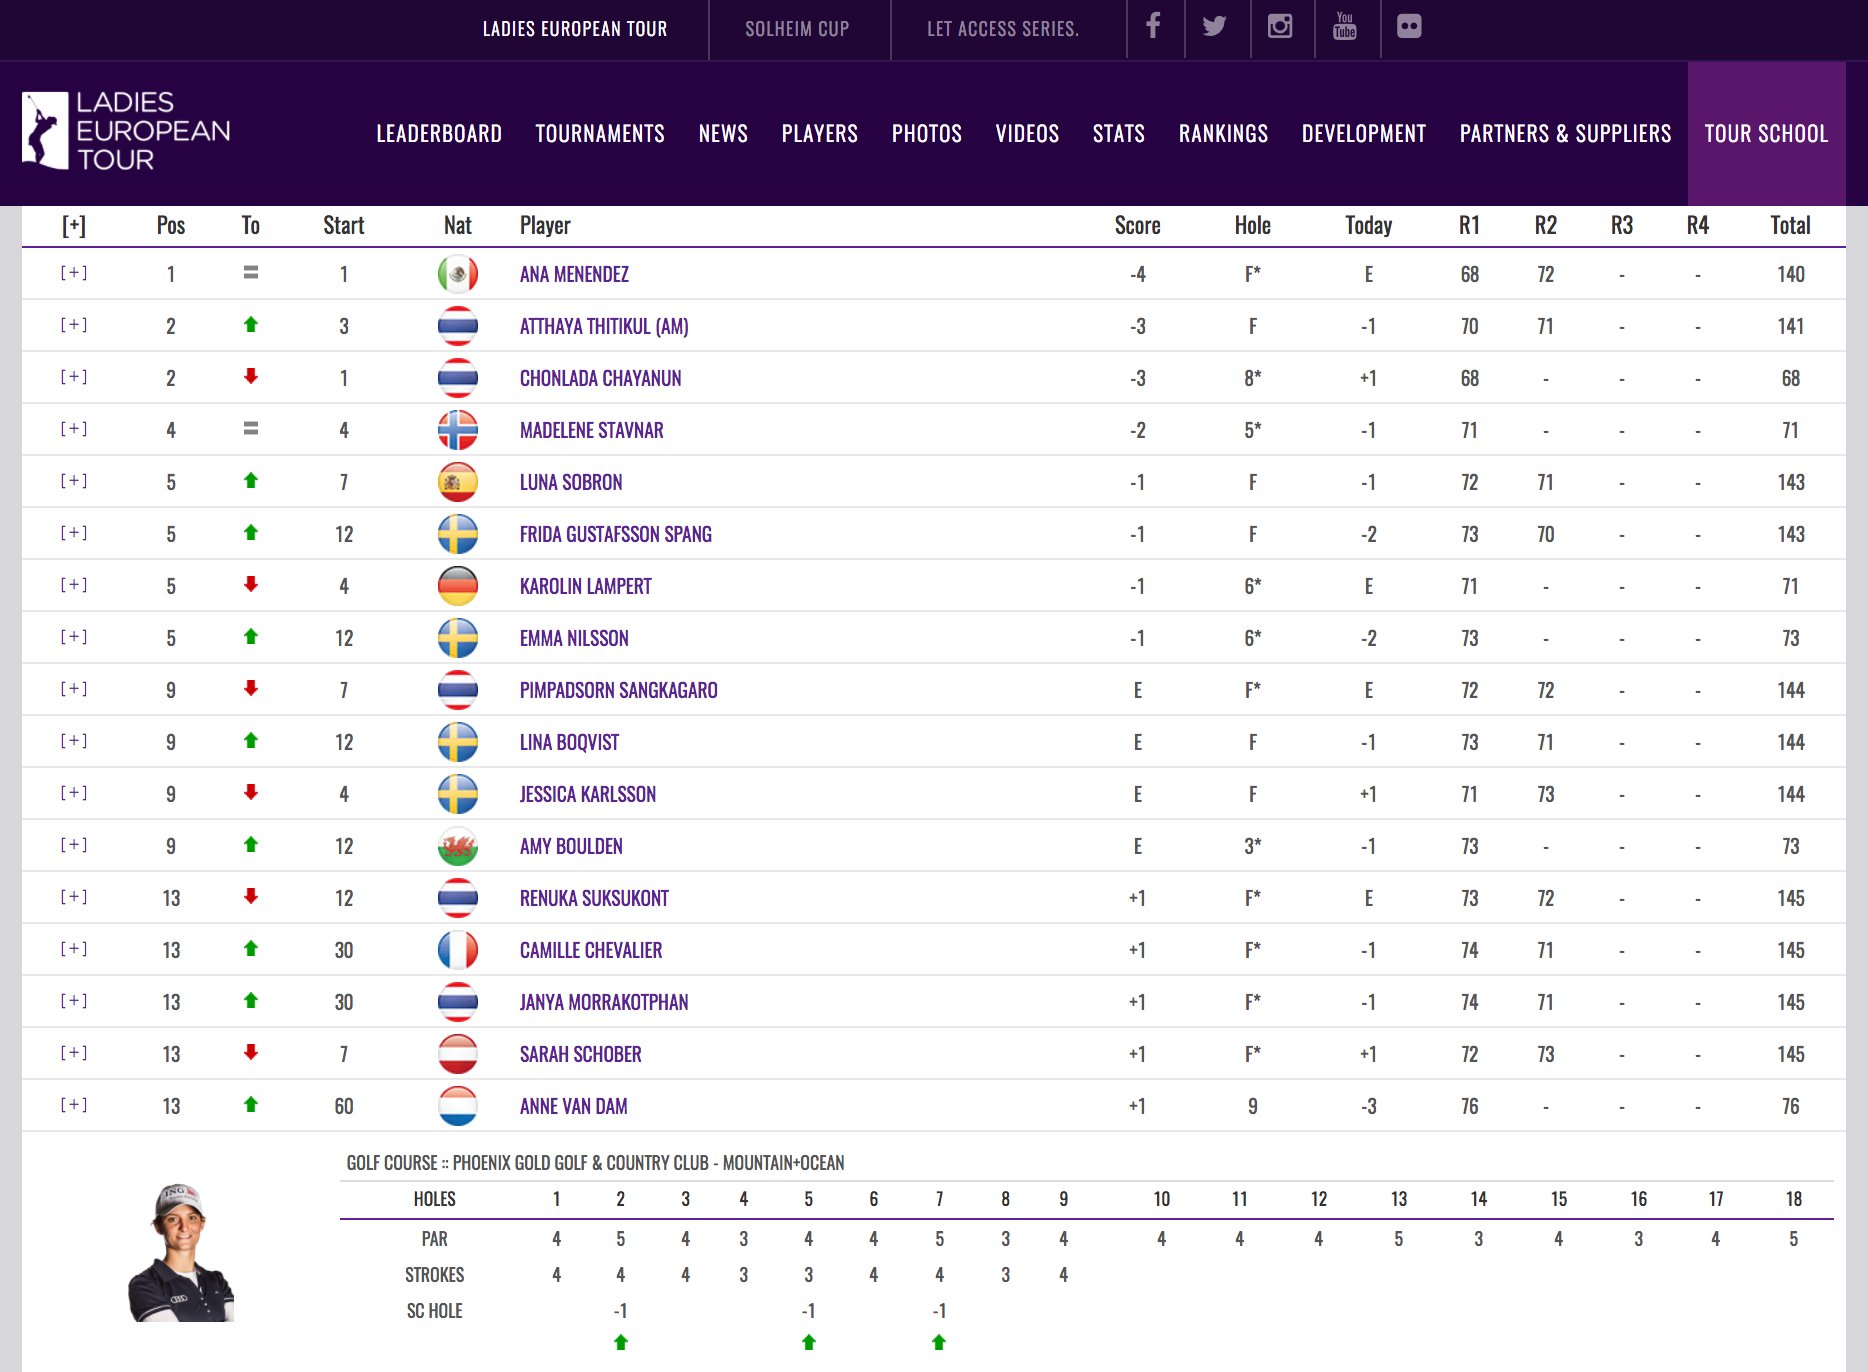Click Germany flag beside Karolin Lampert
The height and width of the screenshot is (1372, 1868).
[x=458, y=586]
